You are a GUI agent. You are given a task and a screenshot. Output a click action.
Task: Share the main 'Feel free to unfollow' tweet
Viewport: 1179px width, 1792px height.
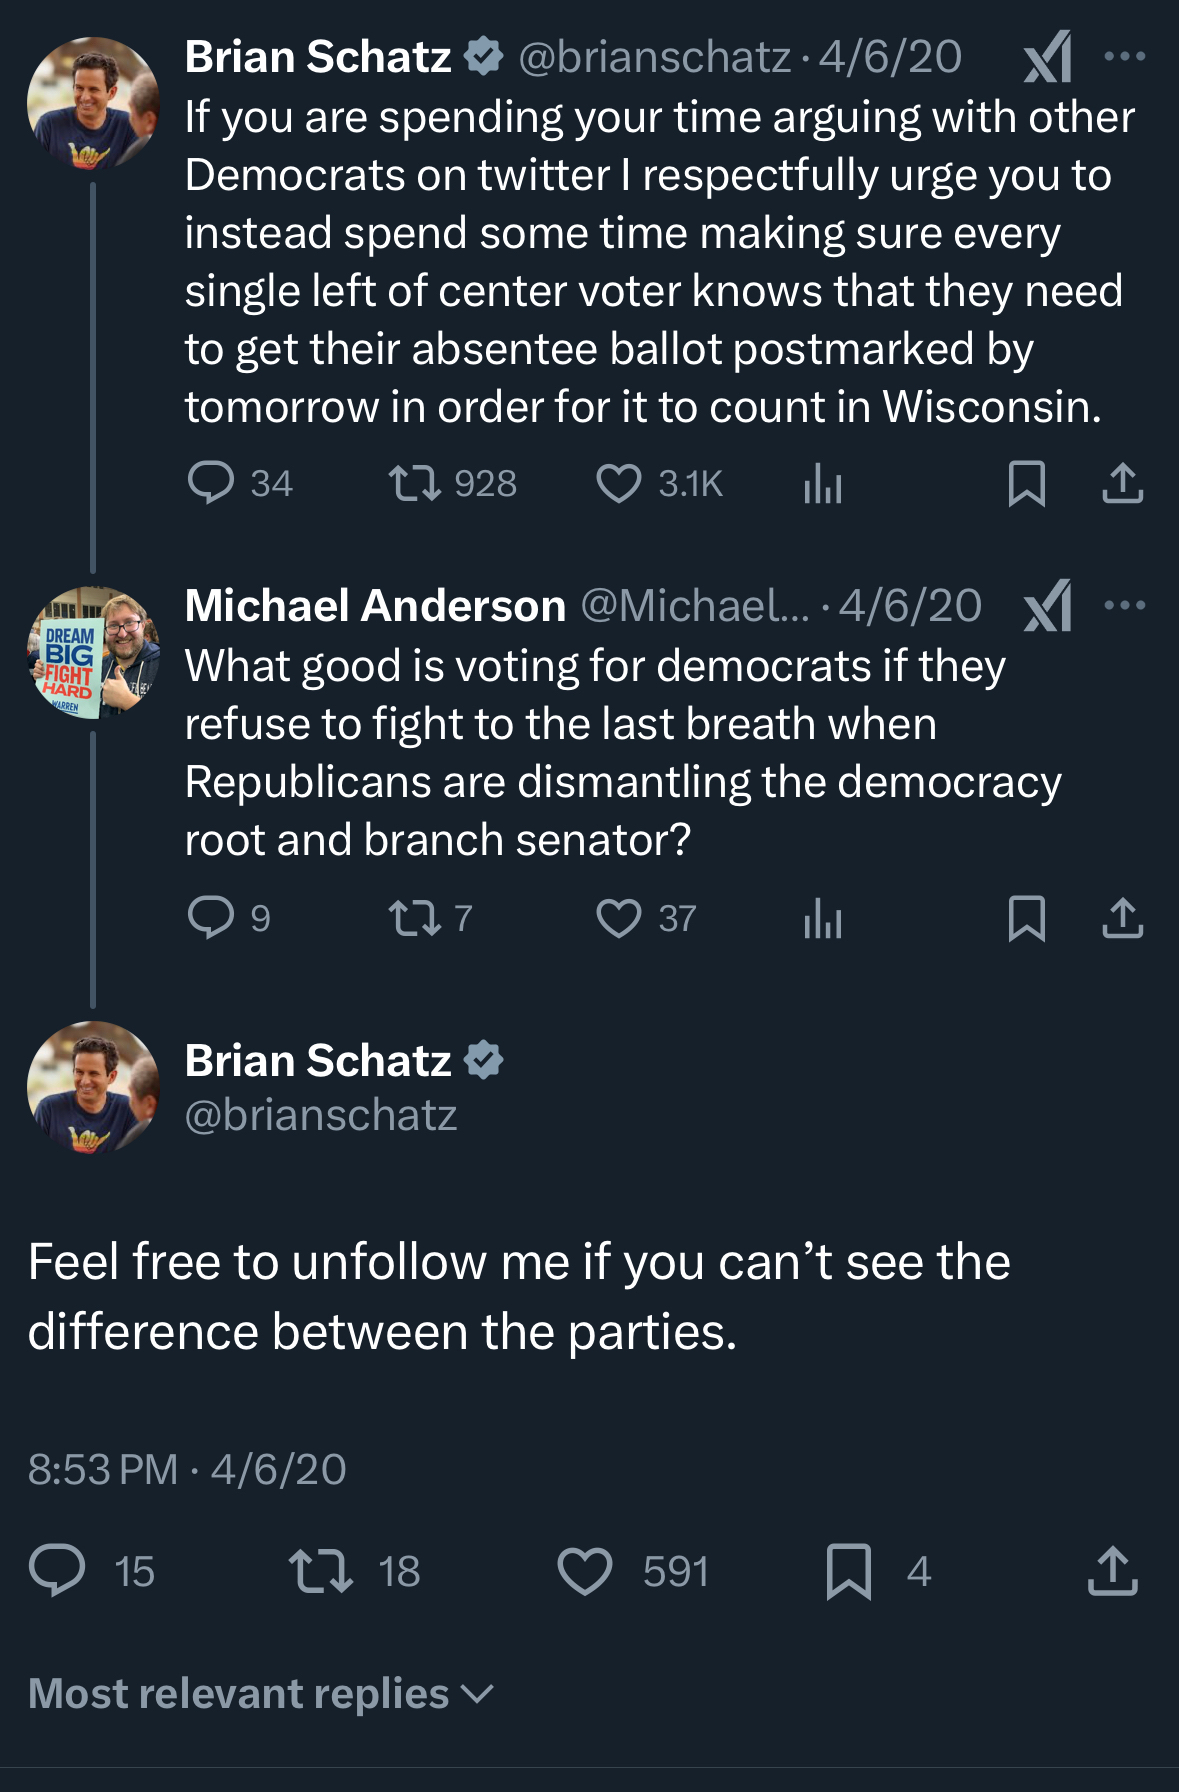point(1112,1570)
